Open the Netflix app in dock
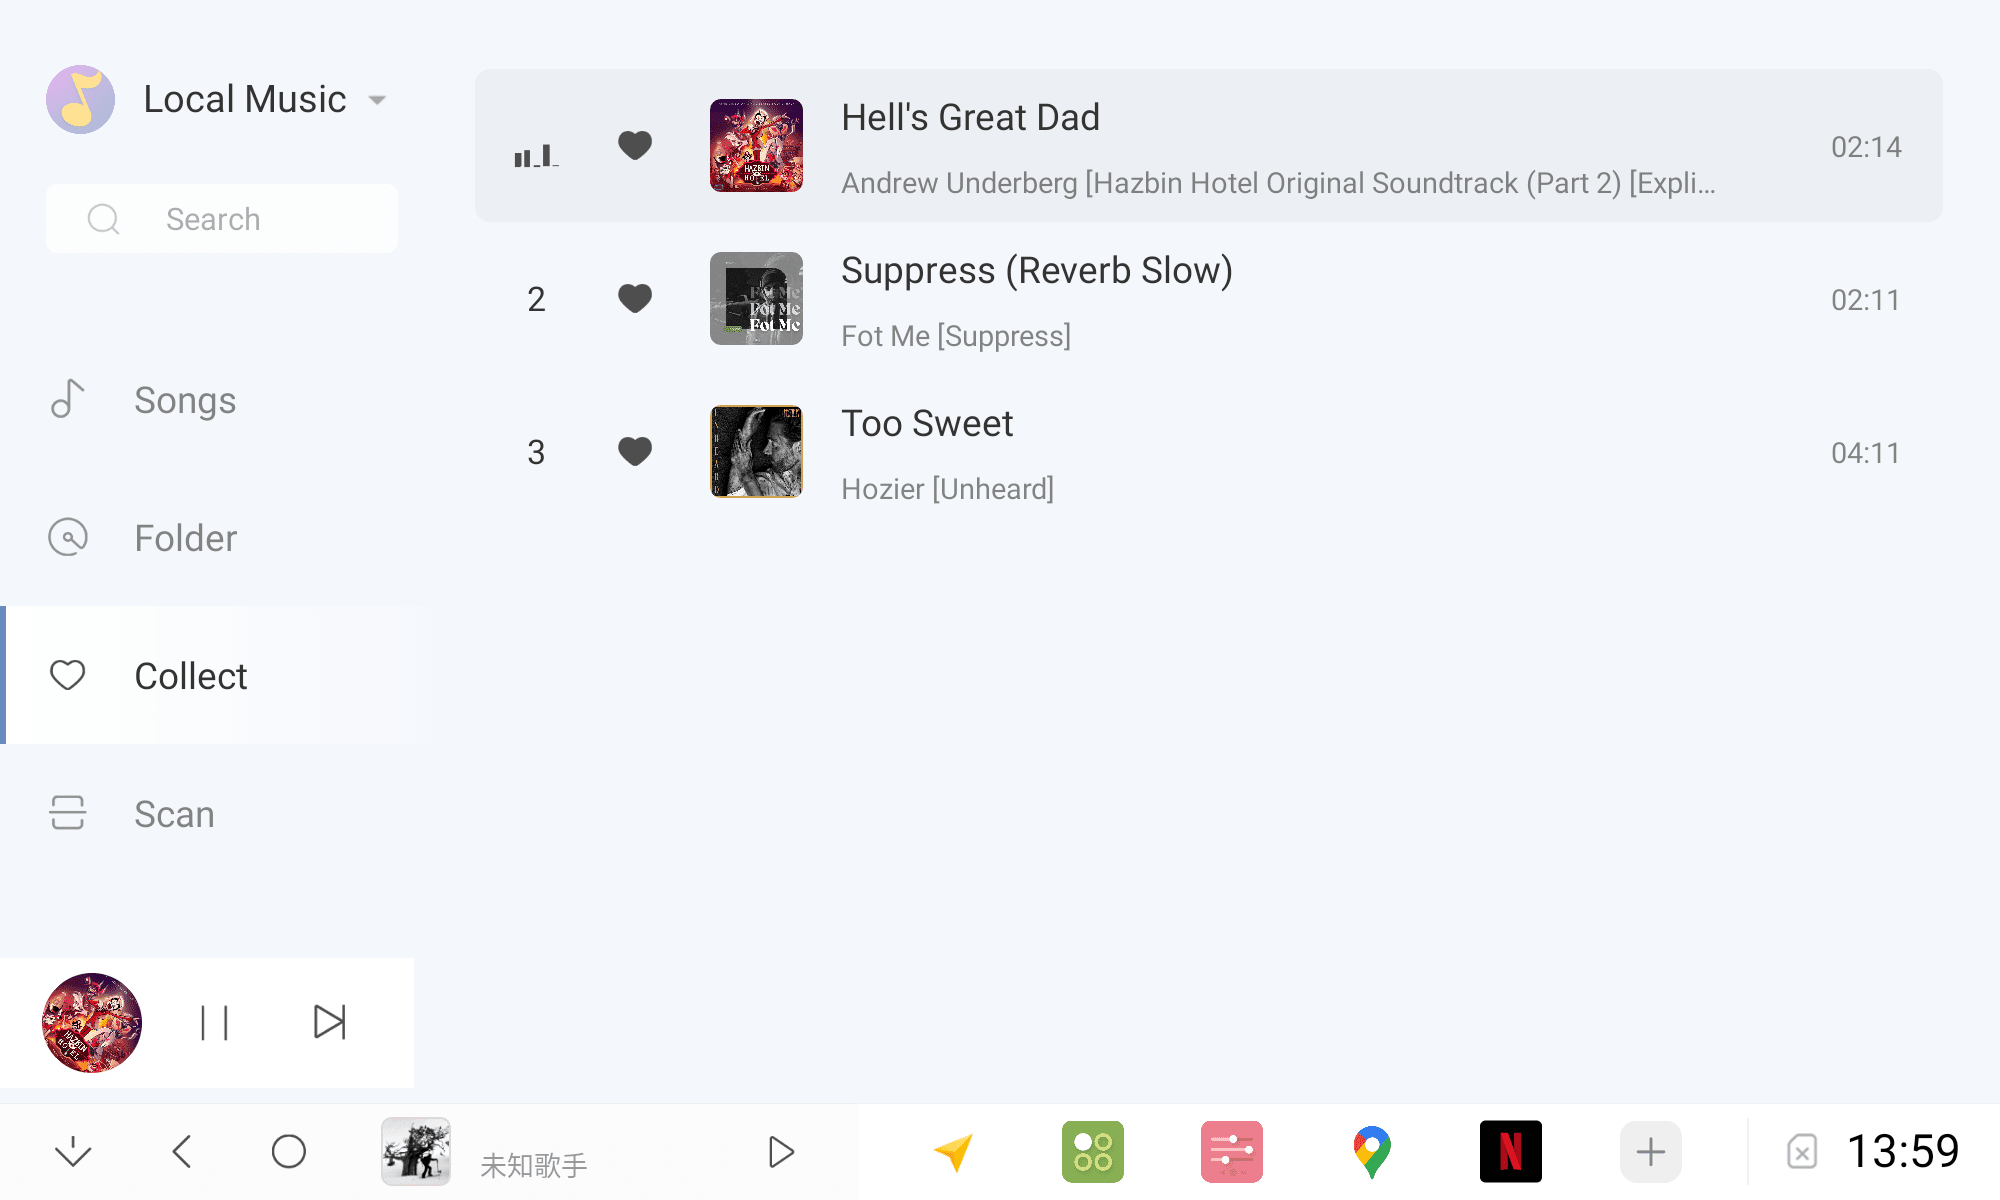 coord(1510,1152)
